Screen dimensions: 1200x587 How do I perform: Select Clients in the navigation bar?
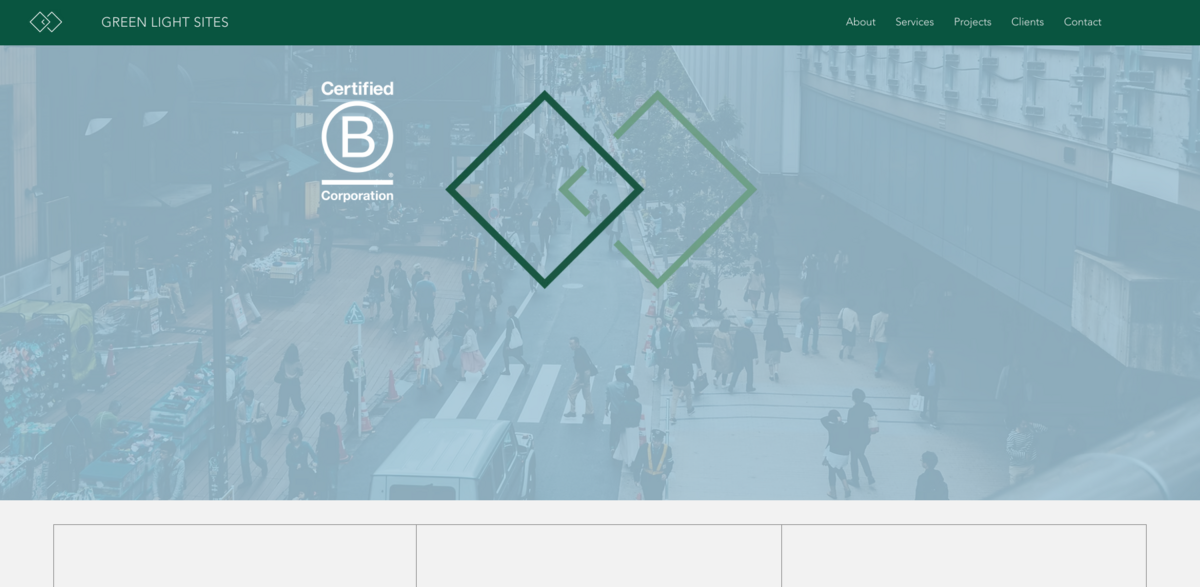pos(1027,22)
